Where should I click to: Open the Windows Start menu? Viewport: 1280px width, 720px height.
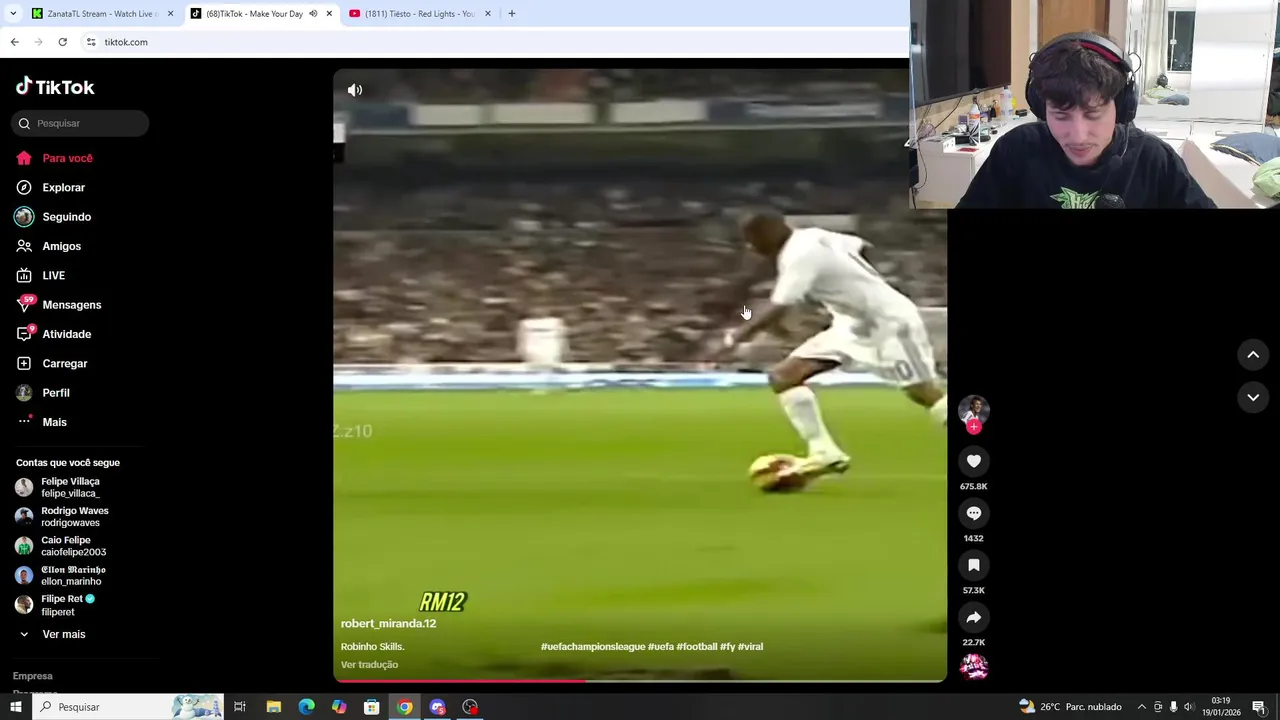15,707
